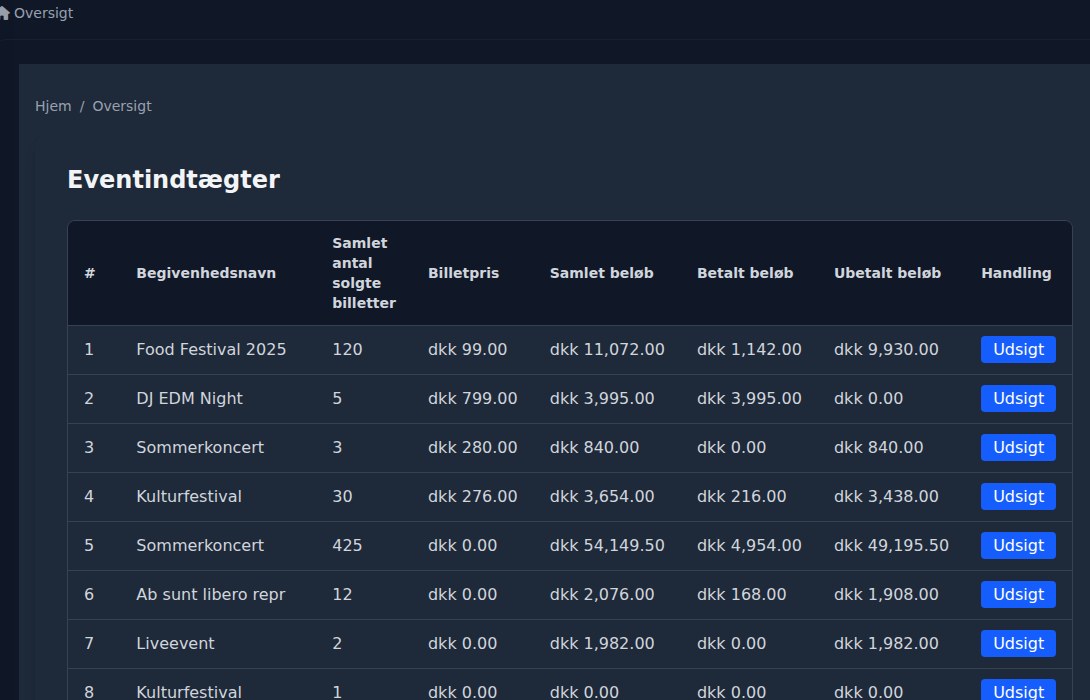
Task: Select Kulturfestival name in row 4
Action: 188,497
